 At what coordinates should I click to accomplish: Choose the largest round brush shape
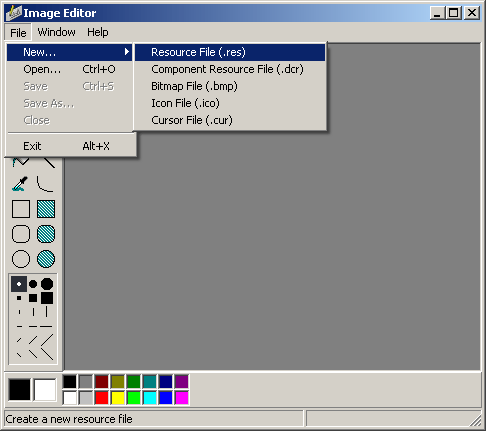tap(47, 284)
